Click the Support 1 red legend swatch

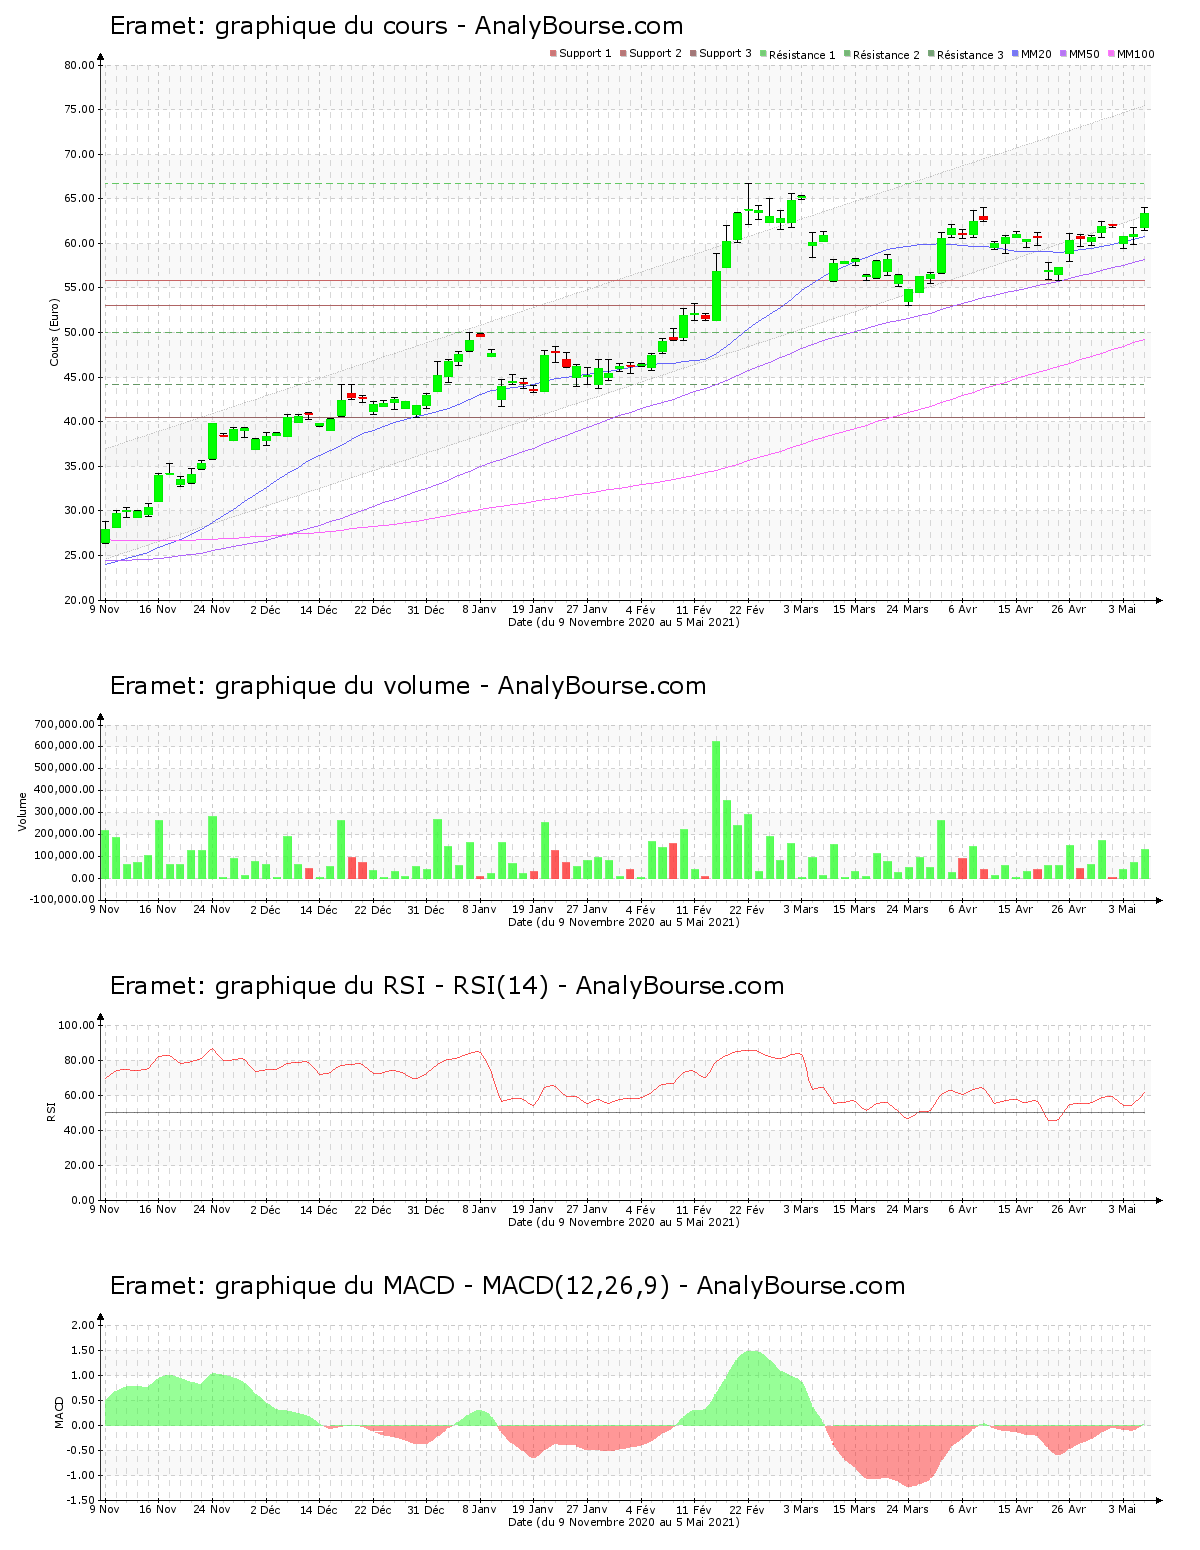(553, 54)
